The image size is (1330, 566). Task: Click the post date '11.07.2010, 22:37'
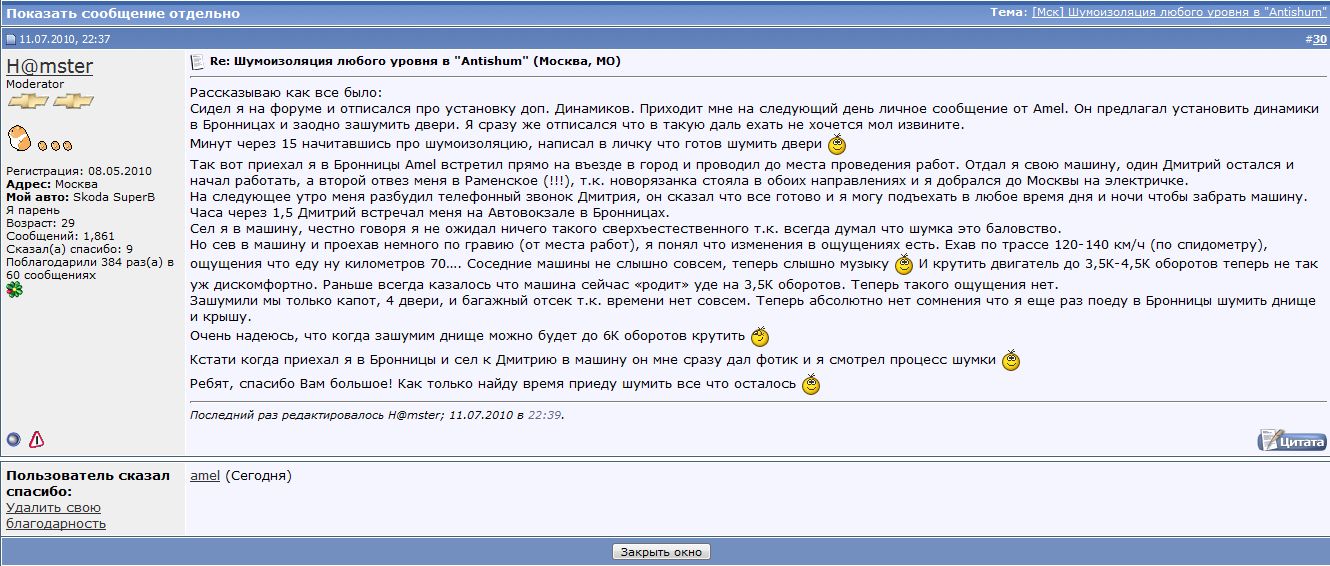tap(65, 39)
